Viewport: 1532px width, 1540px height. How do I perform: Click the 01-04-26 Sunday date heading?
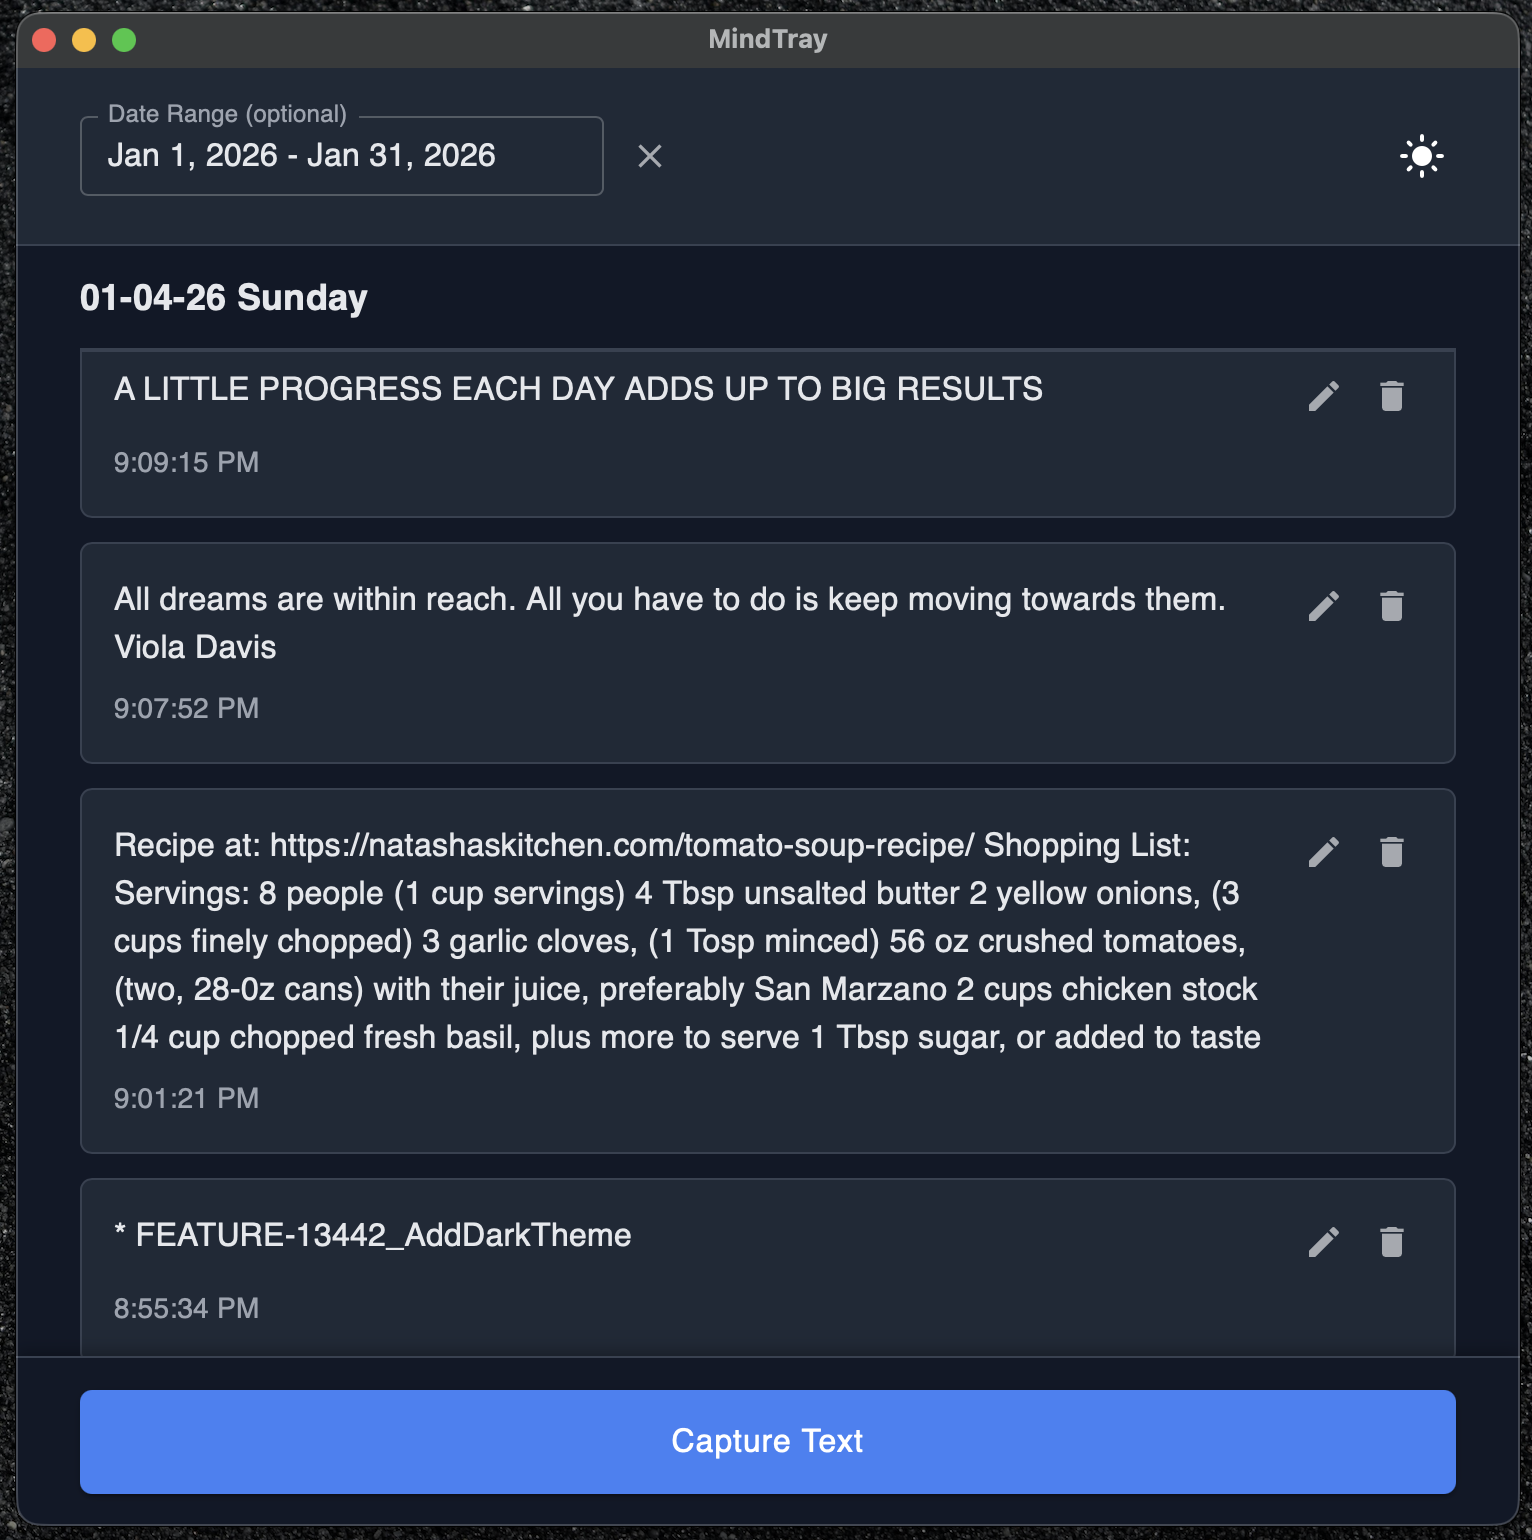pos(224,298)
